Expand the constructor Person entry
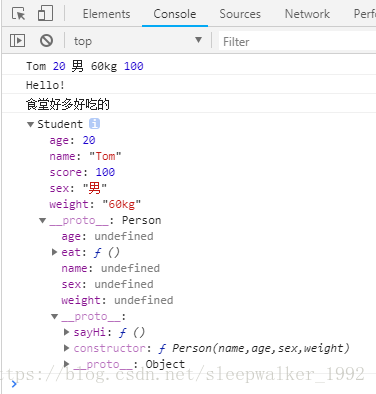Screen dimensions: 376x394 tap(66, 348)
